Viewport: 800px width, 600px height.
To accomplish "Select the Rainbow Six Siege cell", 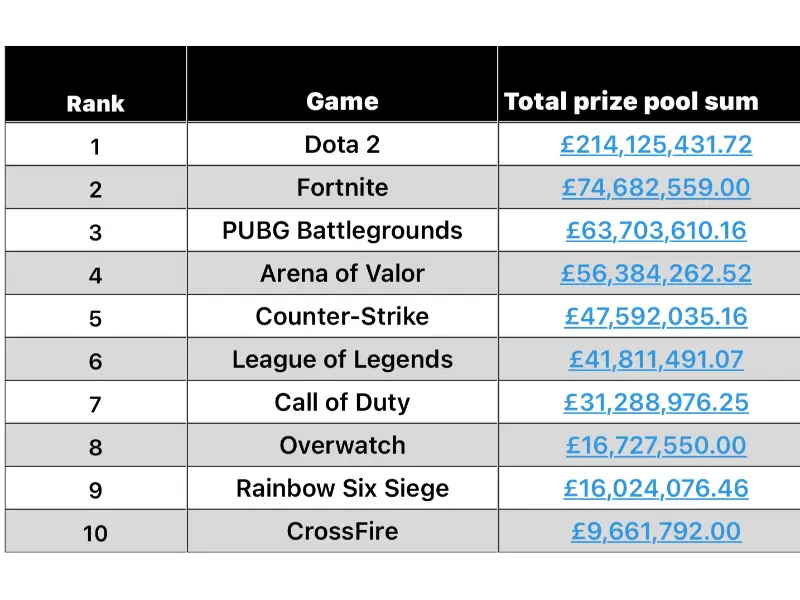I will [342, 489].
